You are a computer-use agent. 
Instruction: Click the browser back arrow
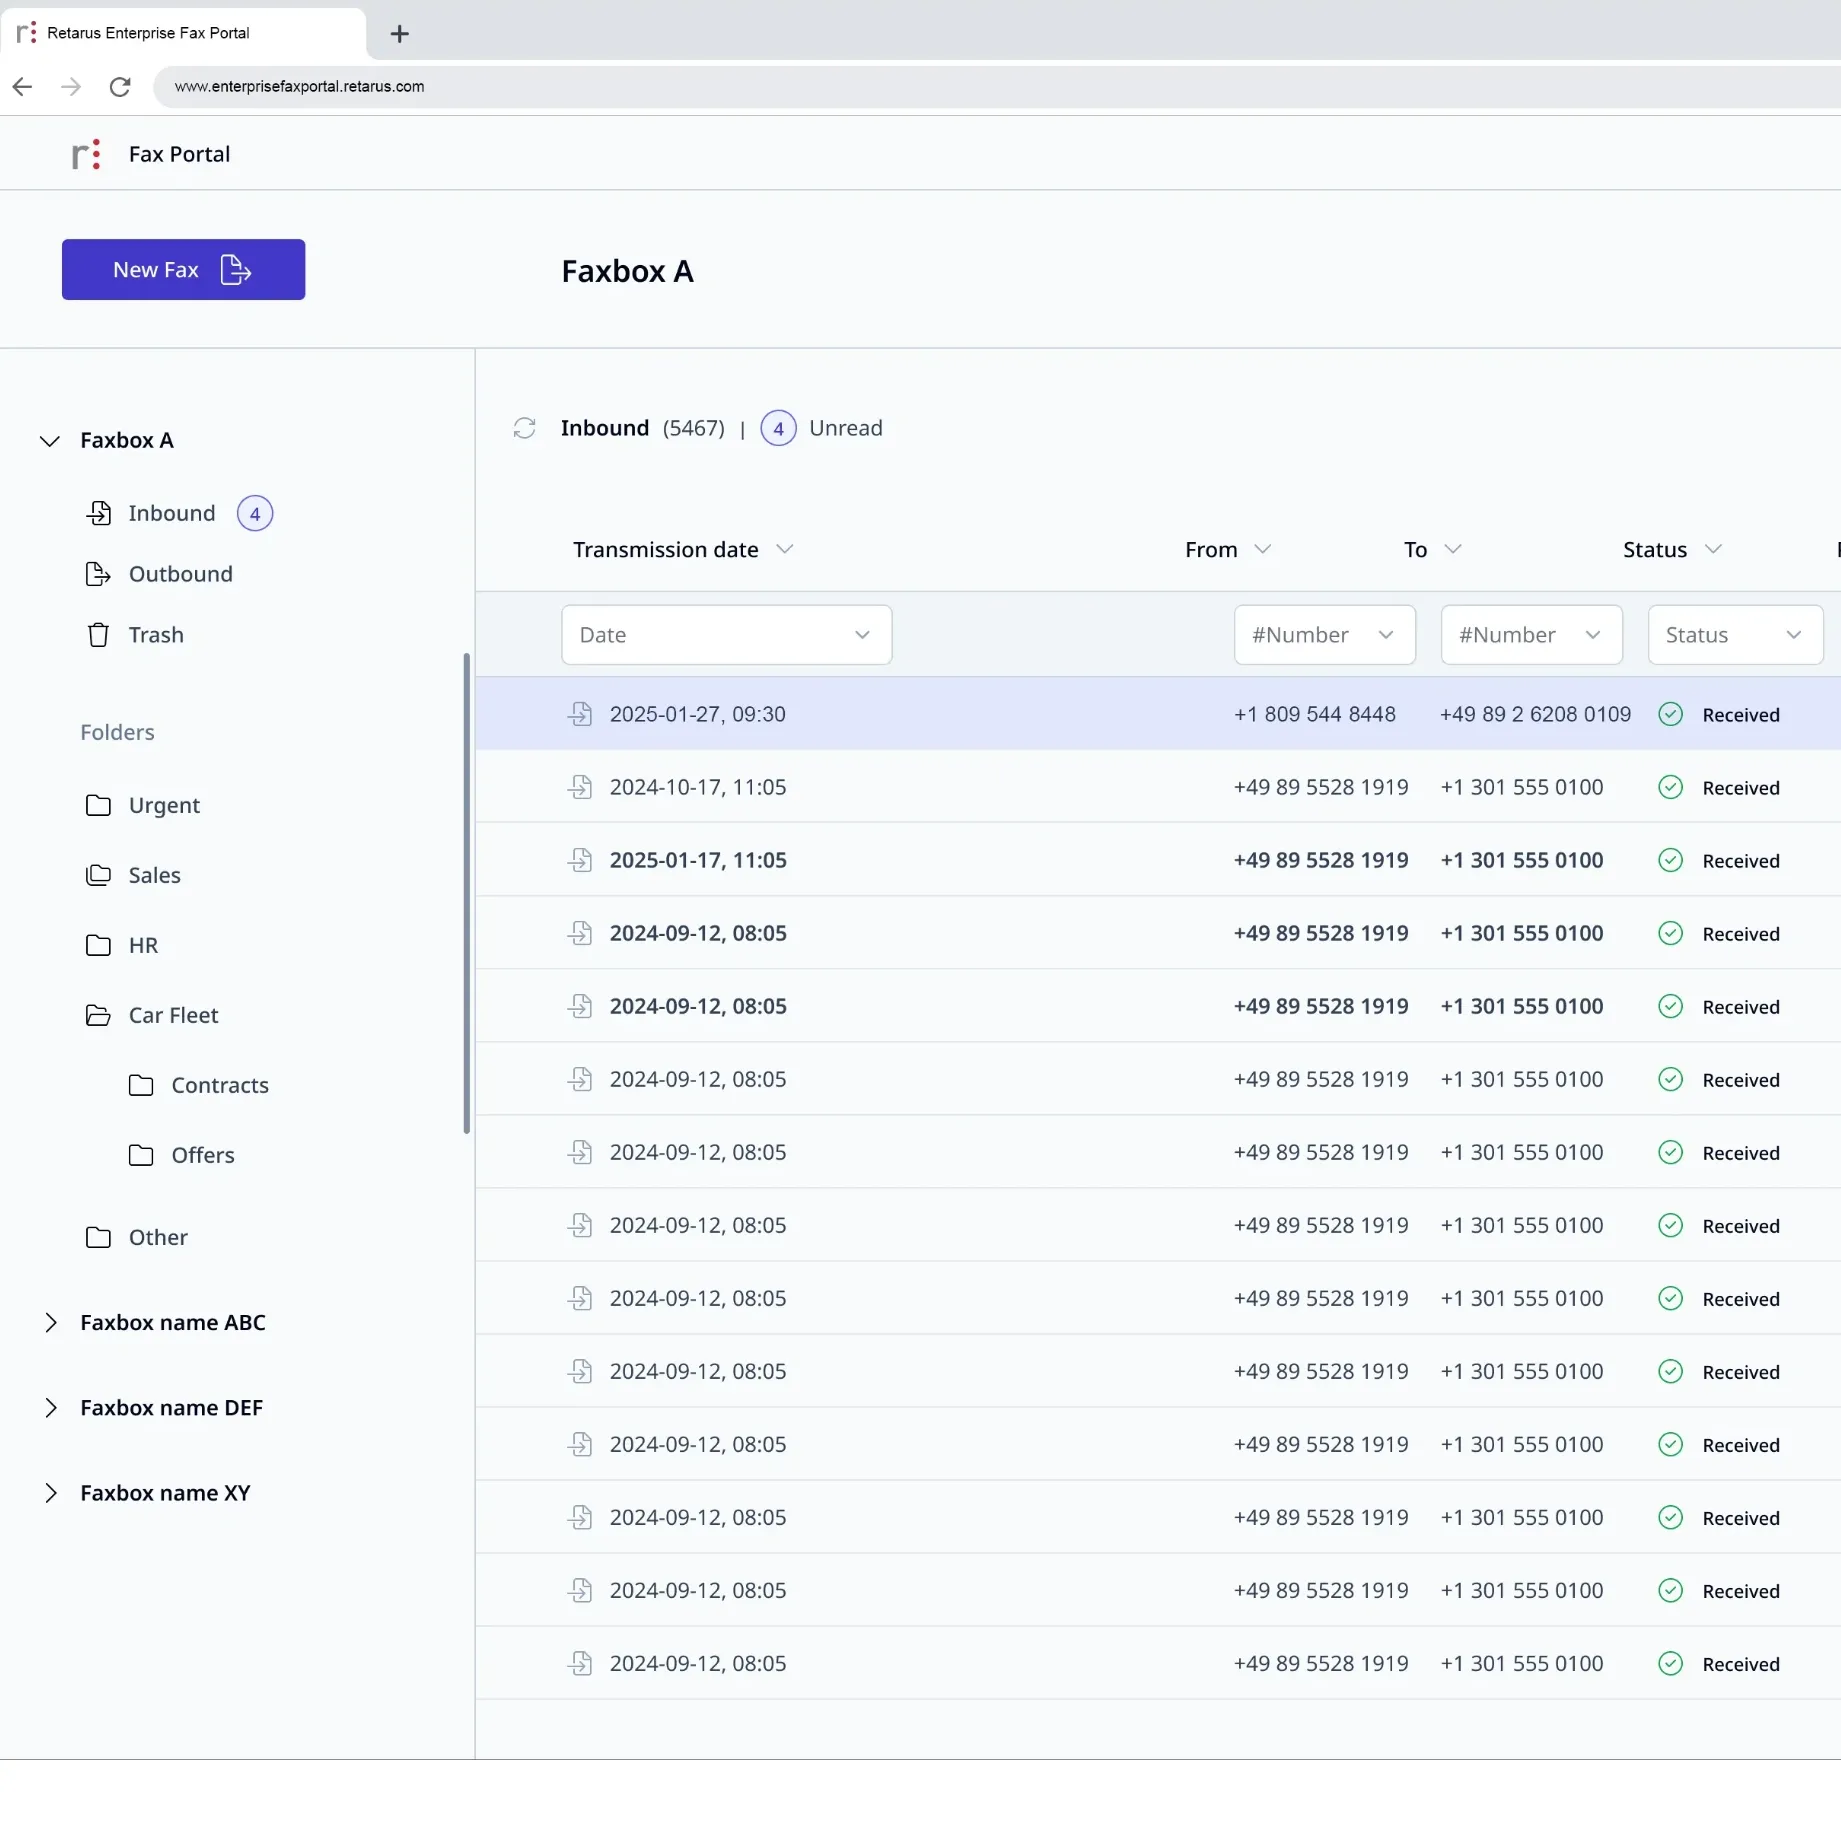[22, 87]
